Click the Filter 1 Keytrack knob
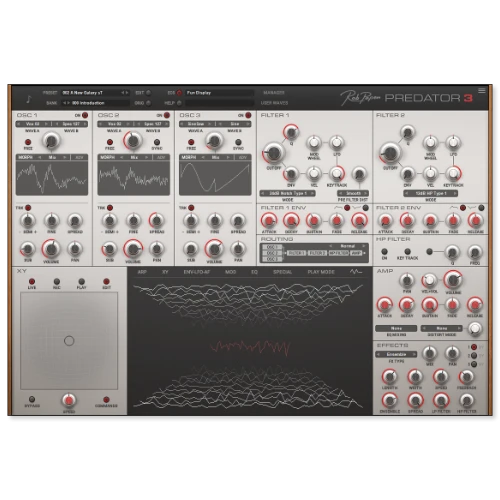This screenshot has width=500, height=500. click(x=337, y=173)
